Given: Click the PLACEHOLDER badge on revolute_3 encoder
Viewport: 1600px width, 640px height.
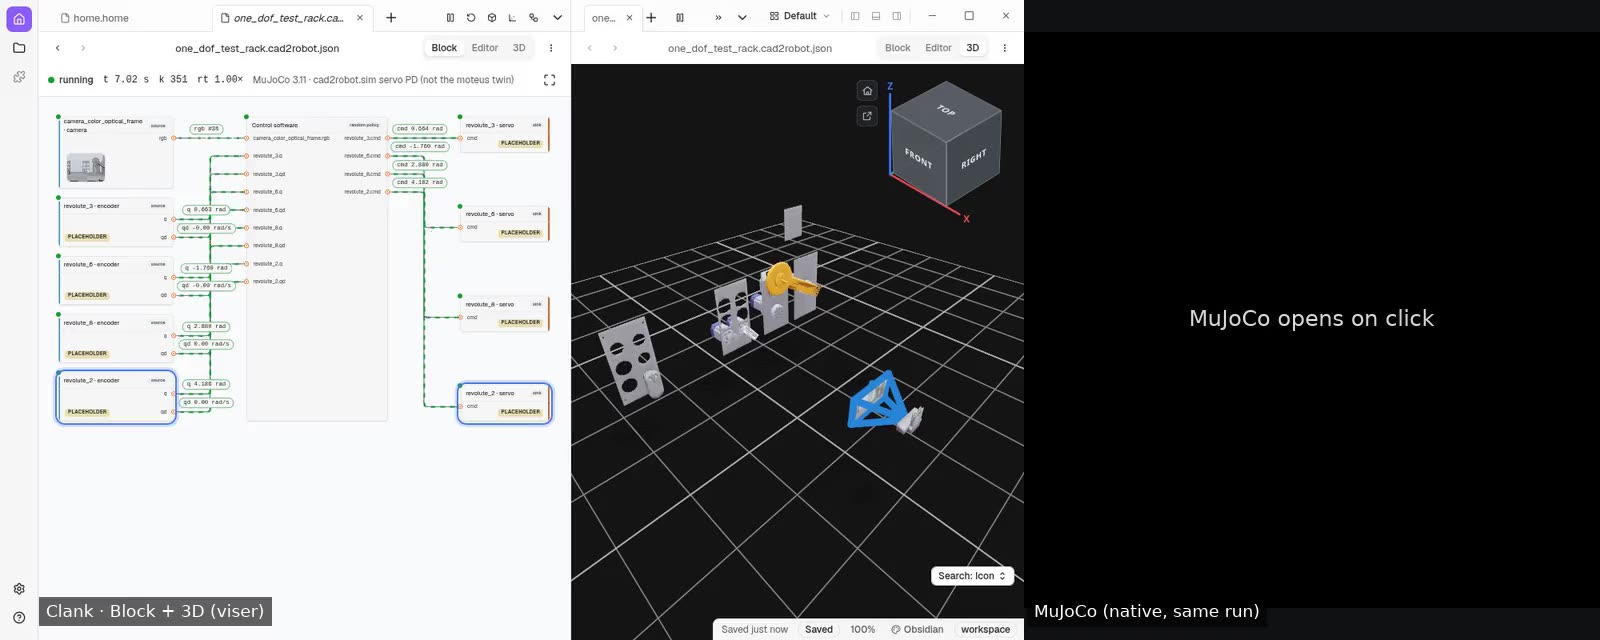Looking at the screenshot, I should pos(87,237).
